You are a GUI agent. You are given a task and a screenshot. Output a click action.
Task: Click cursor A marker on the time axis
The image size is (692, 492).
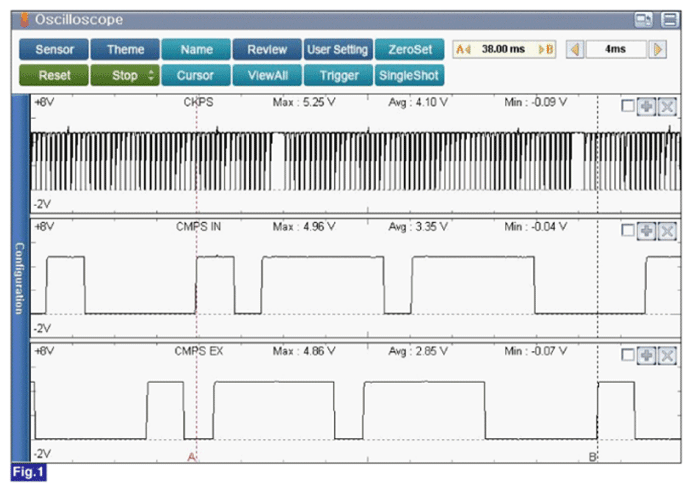click(x=191, y=456)
